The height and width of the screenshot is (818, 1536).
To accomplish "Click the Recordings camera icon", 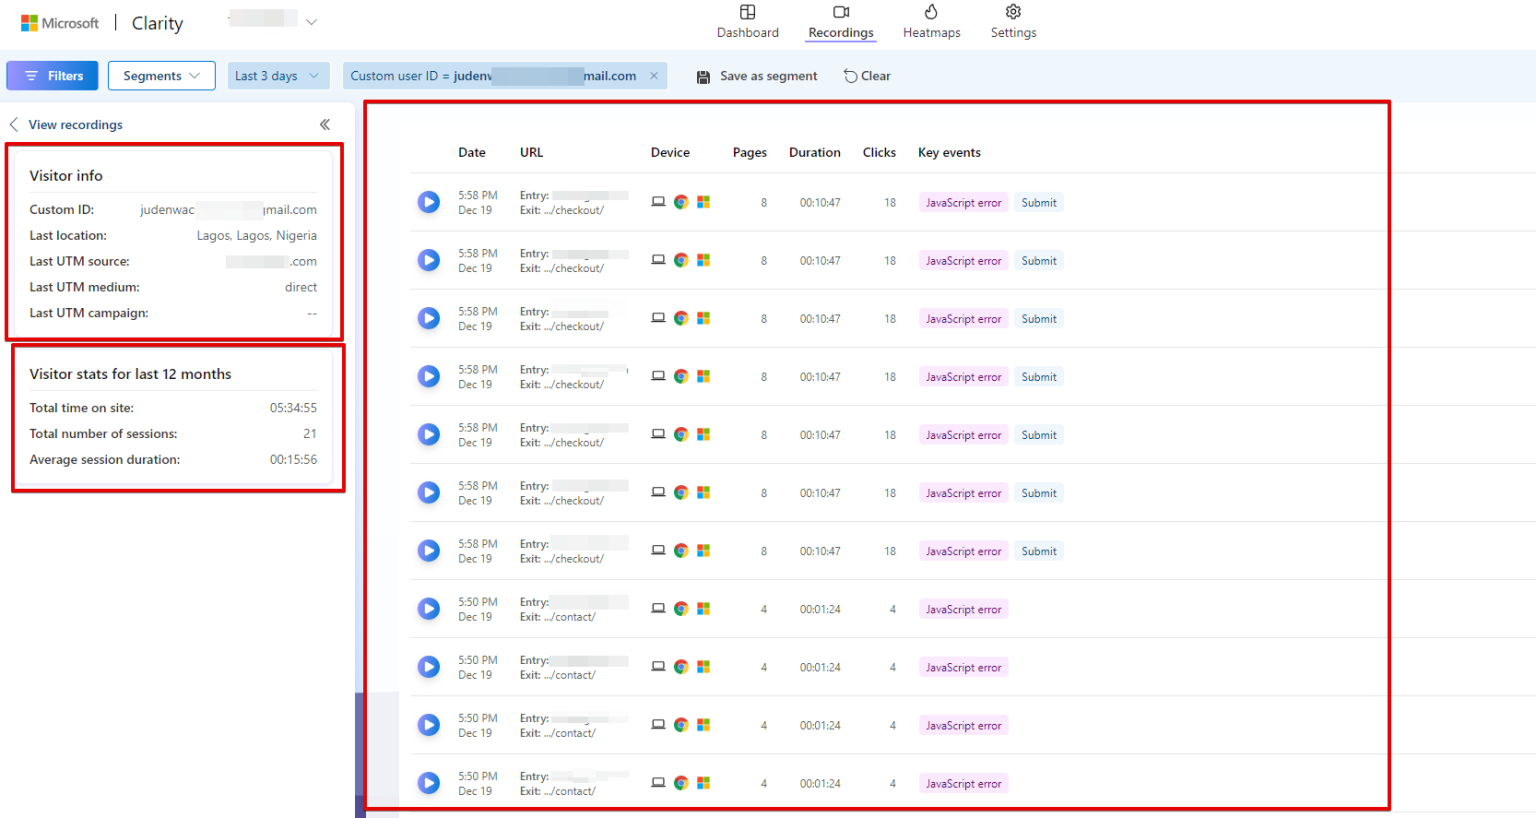I will [840, 11].
